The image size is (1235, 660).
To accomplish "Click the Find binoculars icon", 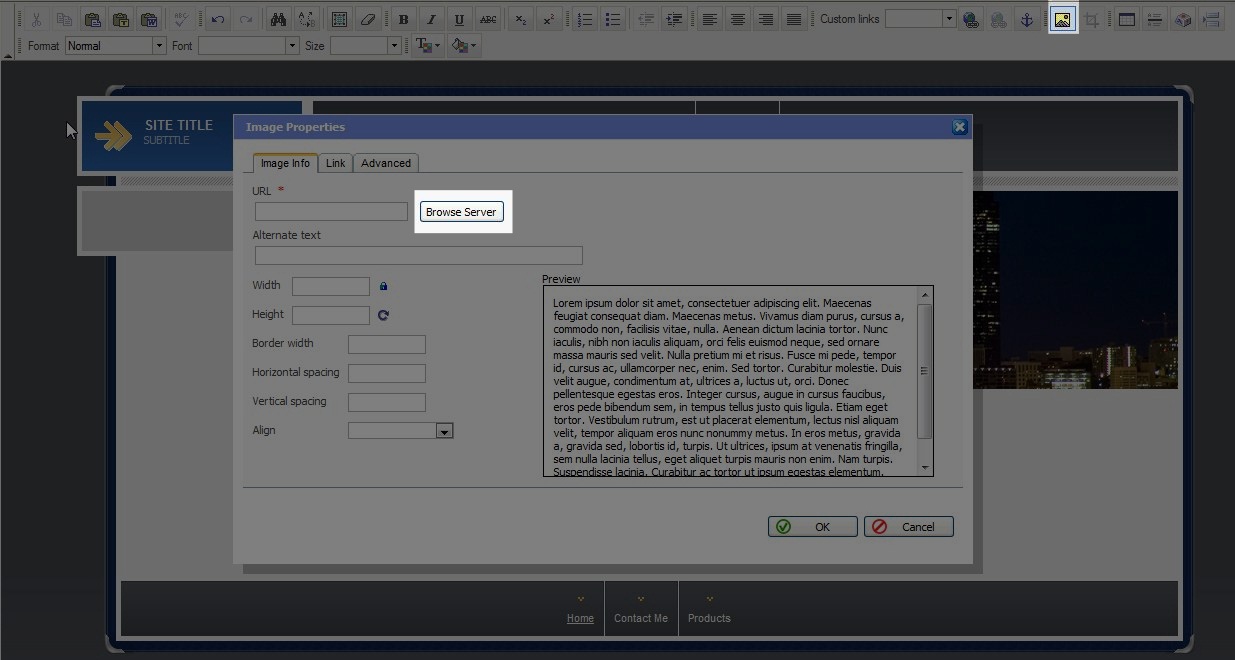I will pos(278,19).
